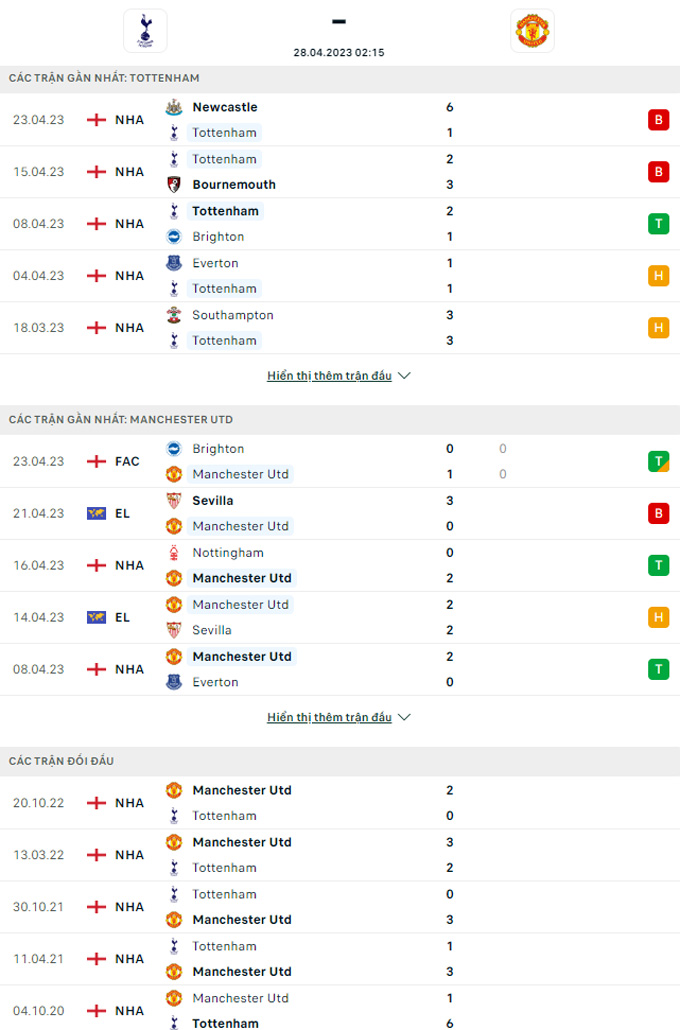Open 'Hiển thị thêm trận đấu' link under Manchester Utd
The width and height of the screenshot is (680, 1030).
tap(329, 717)
